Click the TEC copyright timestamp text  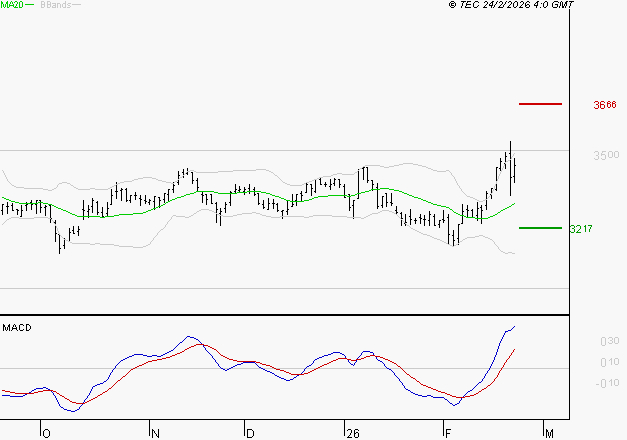(x=511, y=5)
